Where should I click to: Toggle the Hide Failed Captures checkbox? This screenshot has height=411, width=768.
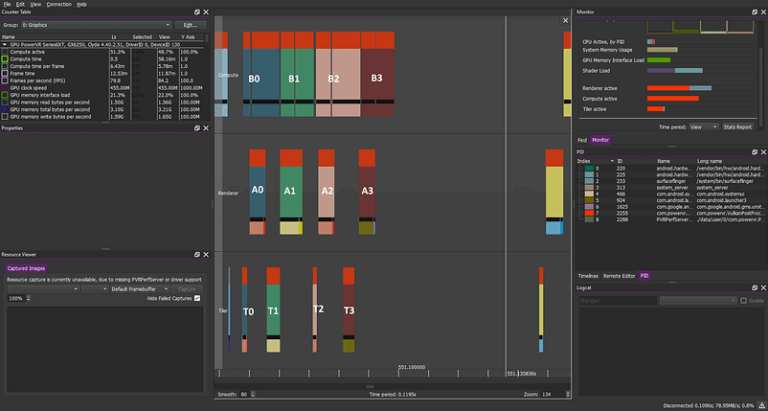pos(197,298)
